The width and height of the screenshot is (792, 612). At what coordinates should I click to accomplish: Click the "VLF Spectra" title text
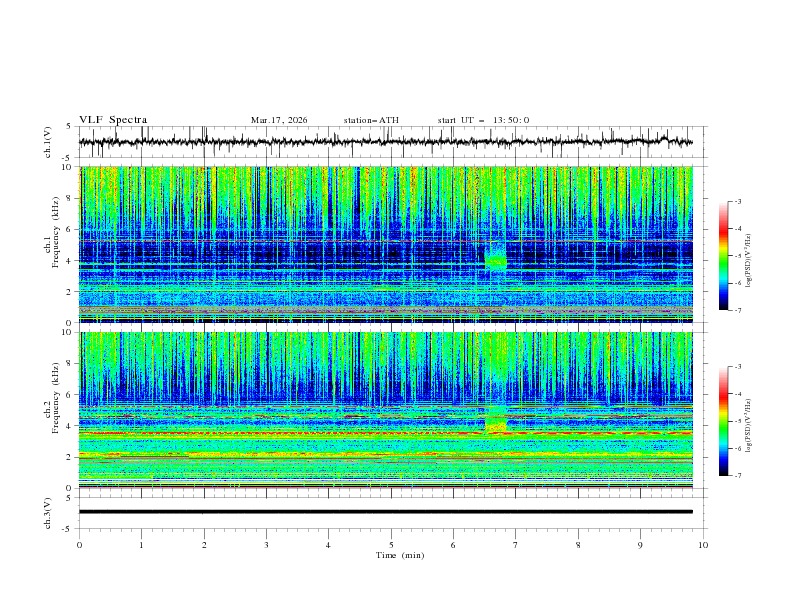coord(113,120)
